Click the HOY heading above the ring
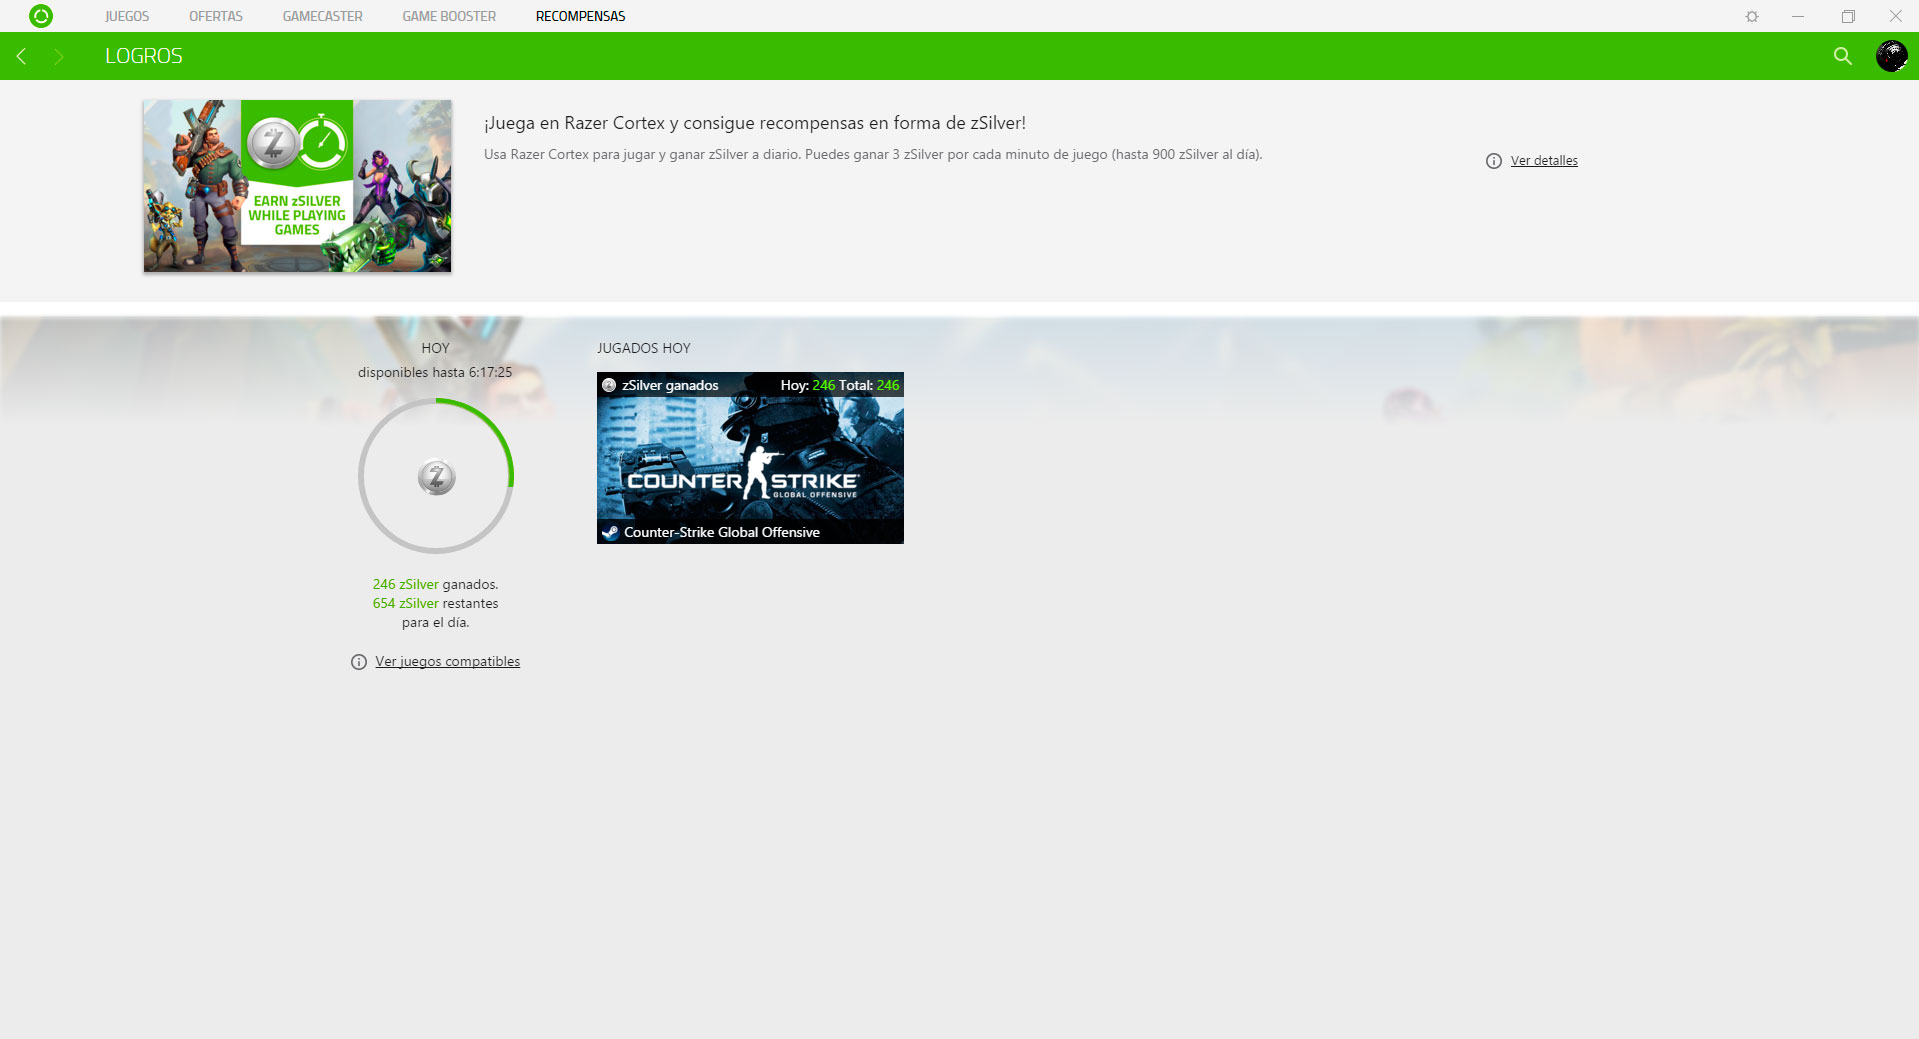This screenshot has height=1039, width=1919. (435, 348)
